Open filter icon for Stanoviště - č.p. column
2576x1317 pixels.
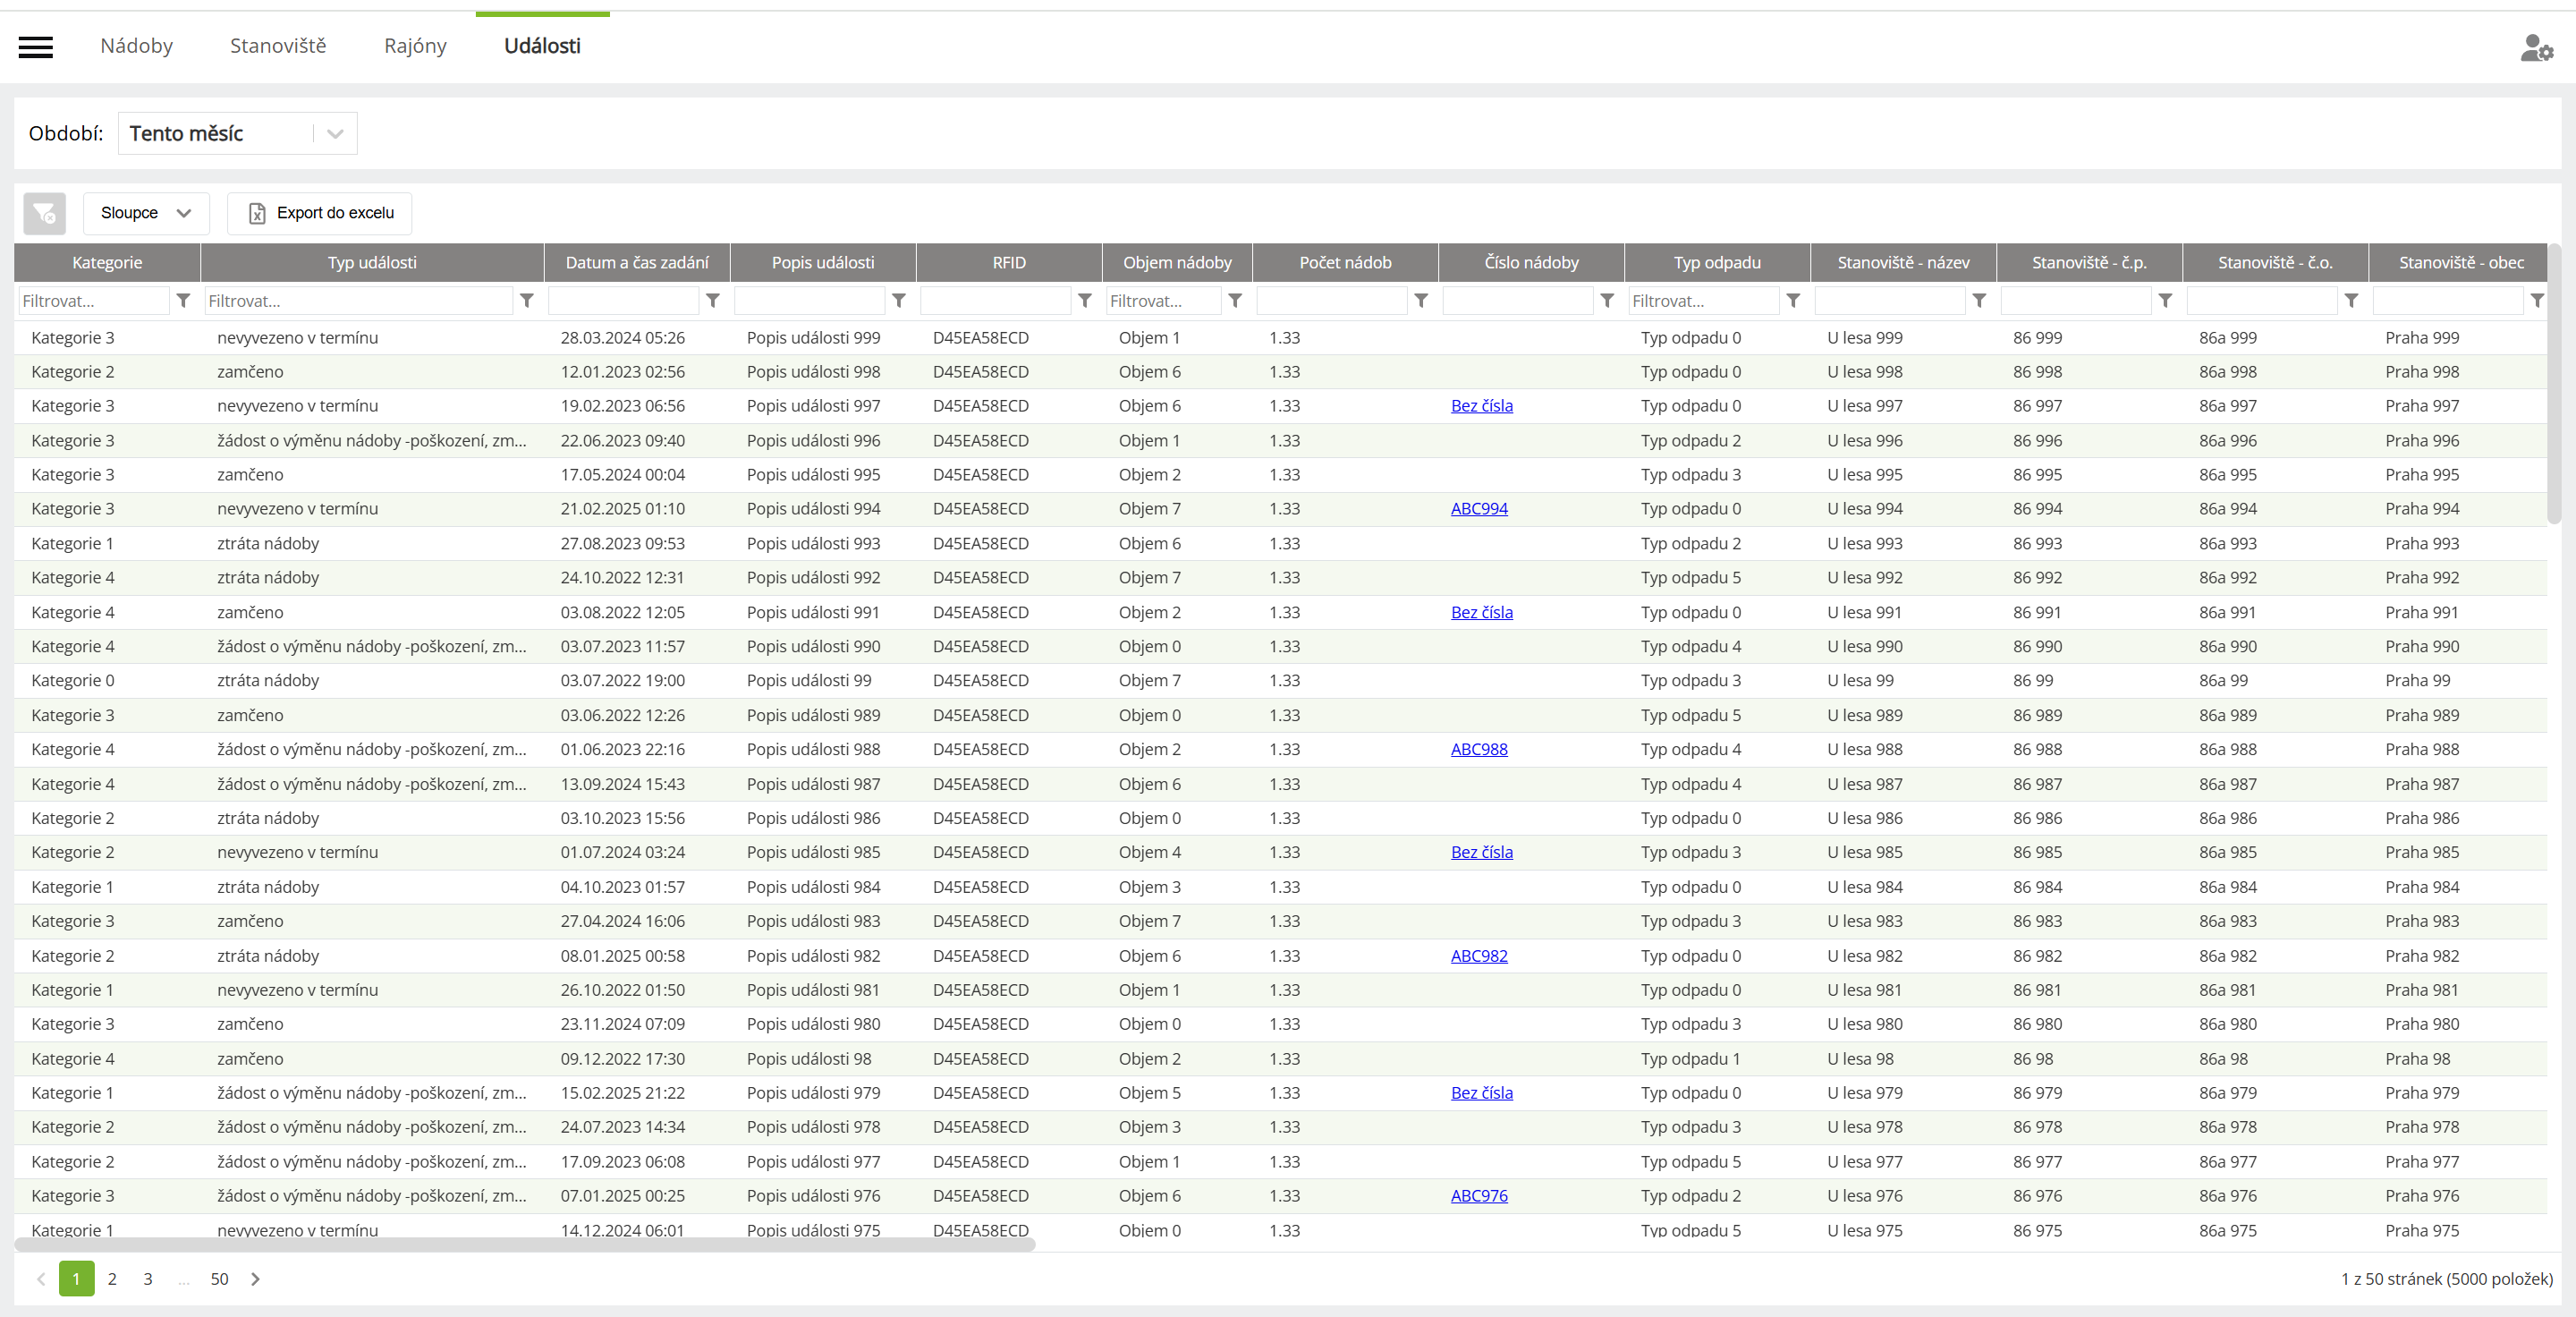click(x=2165, y=300)
